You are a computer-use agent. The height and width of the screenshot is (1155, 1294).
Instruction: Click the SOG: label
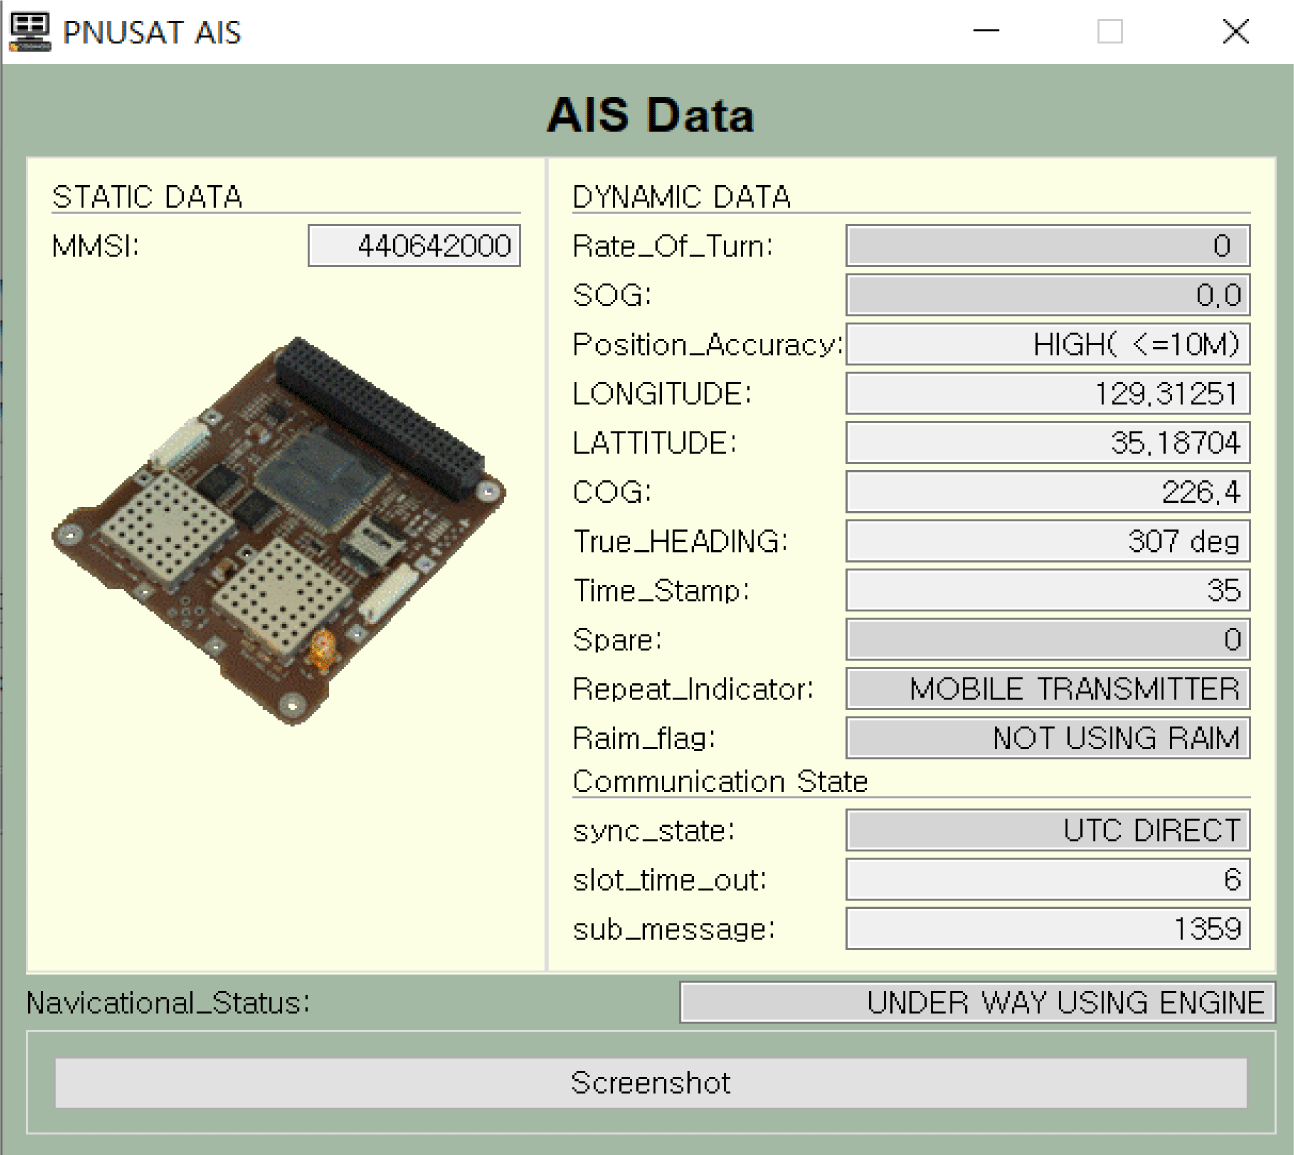pyautogui.click(x=612, y=295)
